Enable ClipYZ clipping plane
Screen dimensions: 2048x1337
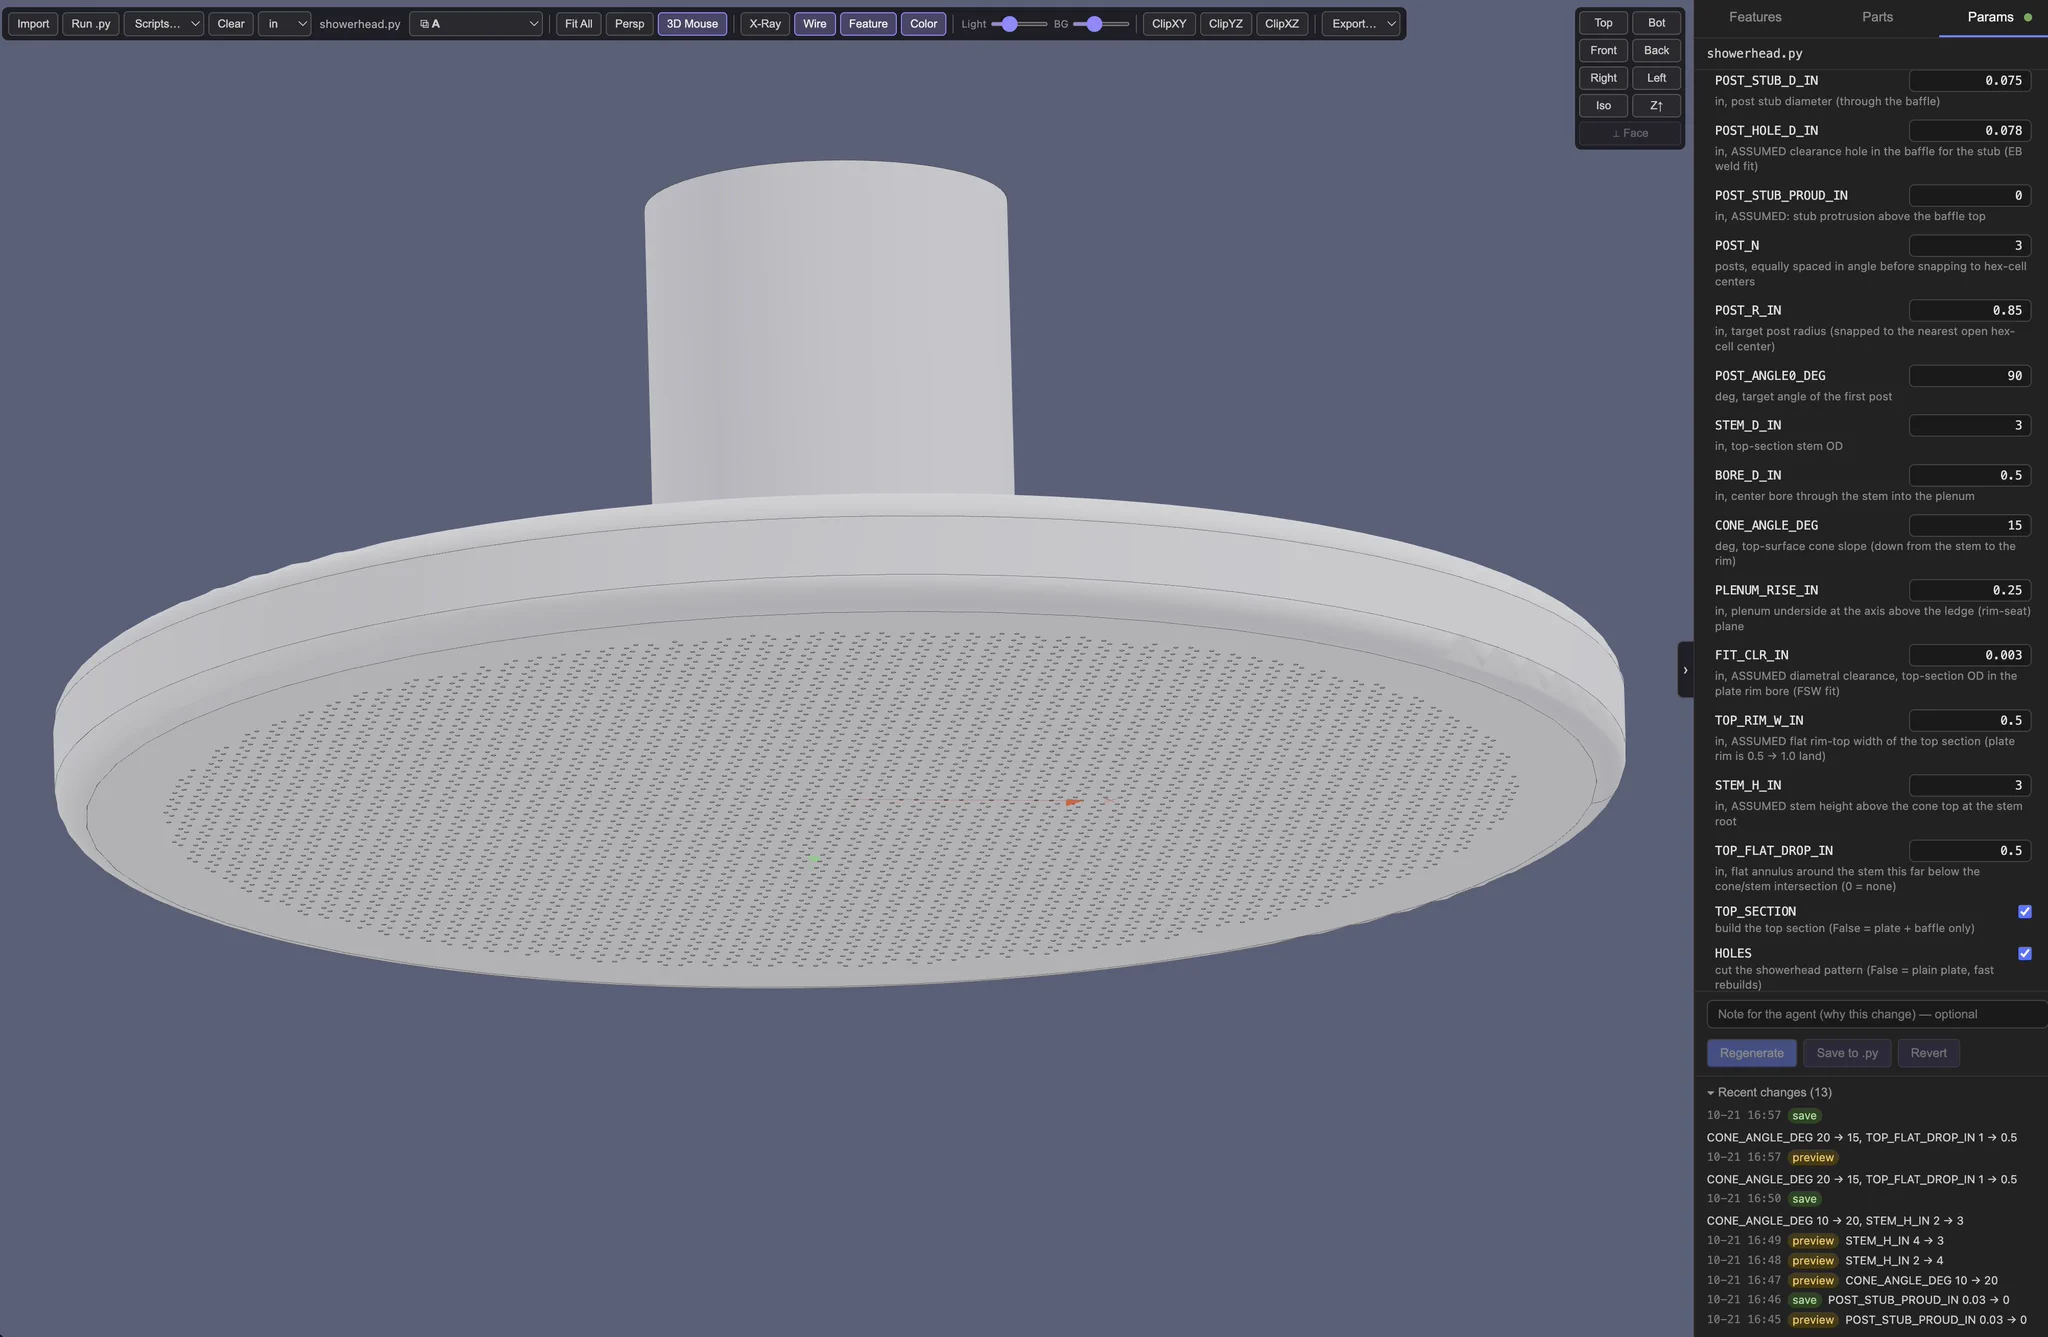(x=1225, y=24)
